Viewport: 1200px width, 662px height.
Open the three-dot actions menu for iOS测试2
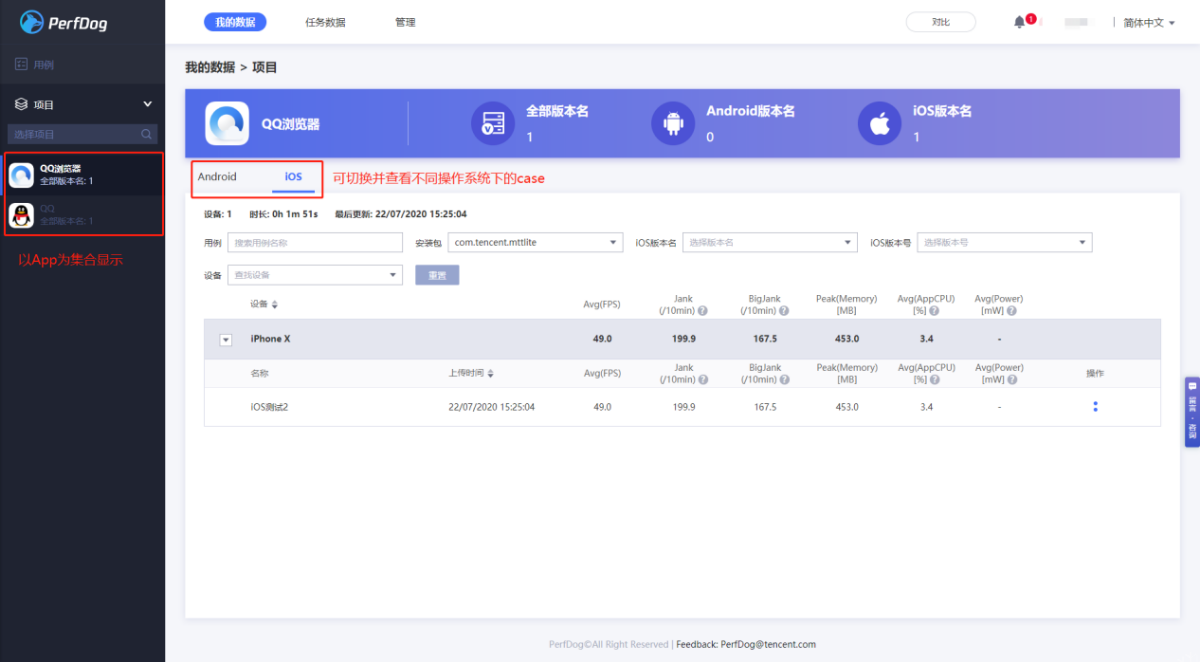1096,407
